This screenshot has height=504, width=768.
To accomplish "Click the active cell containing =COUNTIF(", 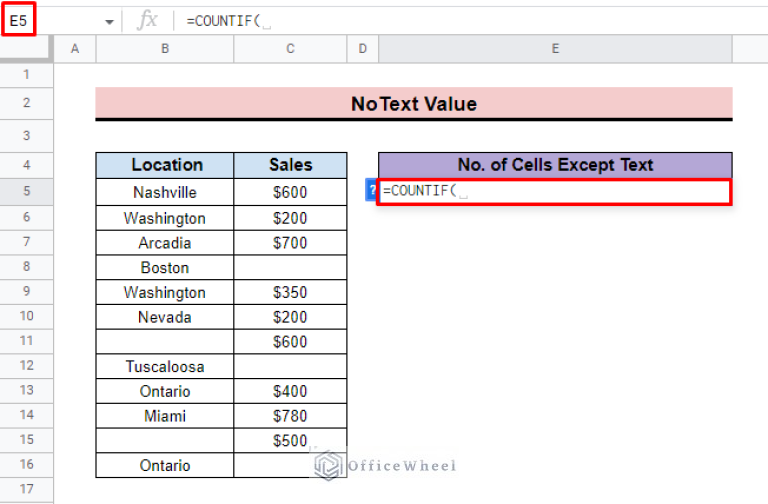I will coord(555,191).
